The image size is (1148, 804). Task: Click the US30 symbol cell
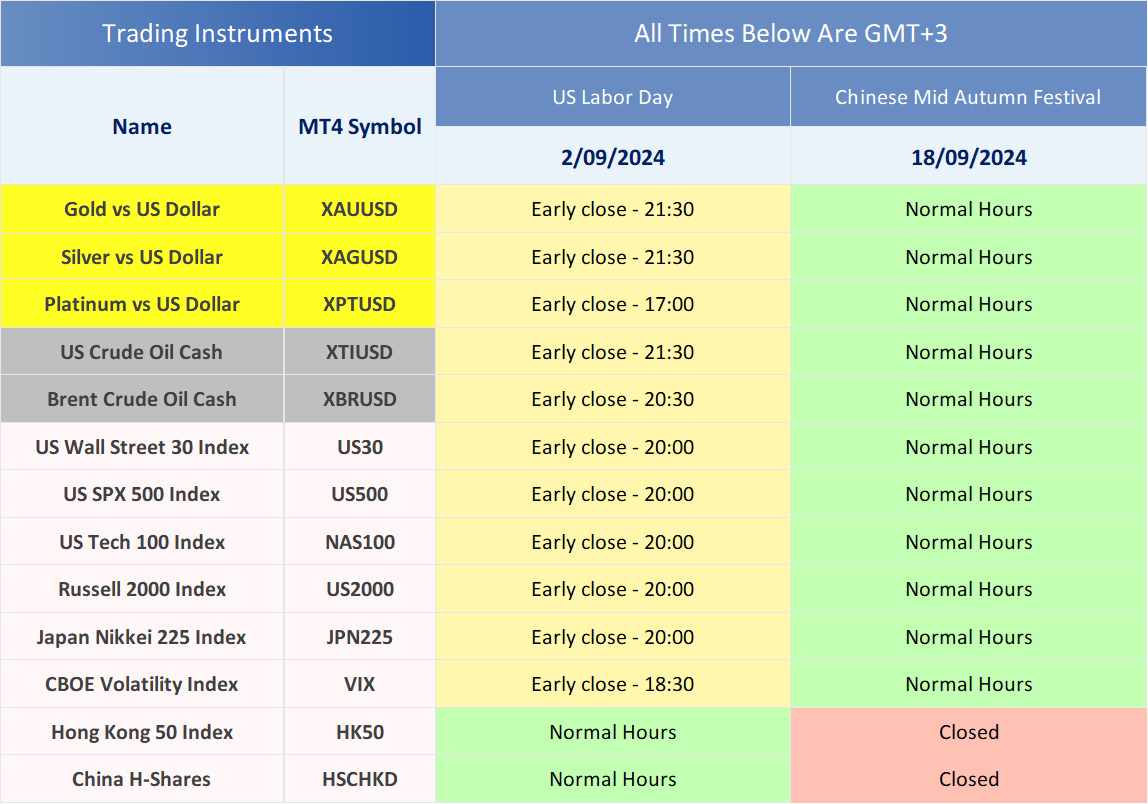359,447
